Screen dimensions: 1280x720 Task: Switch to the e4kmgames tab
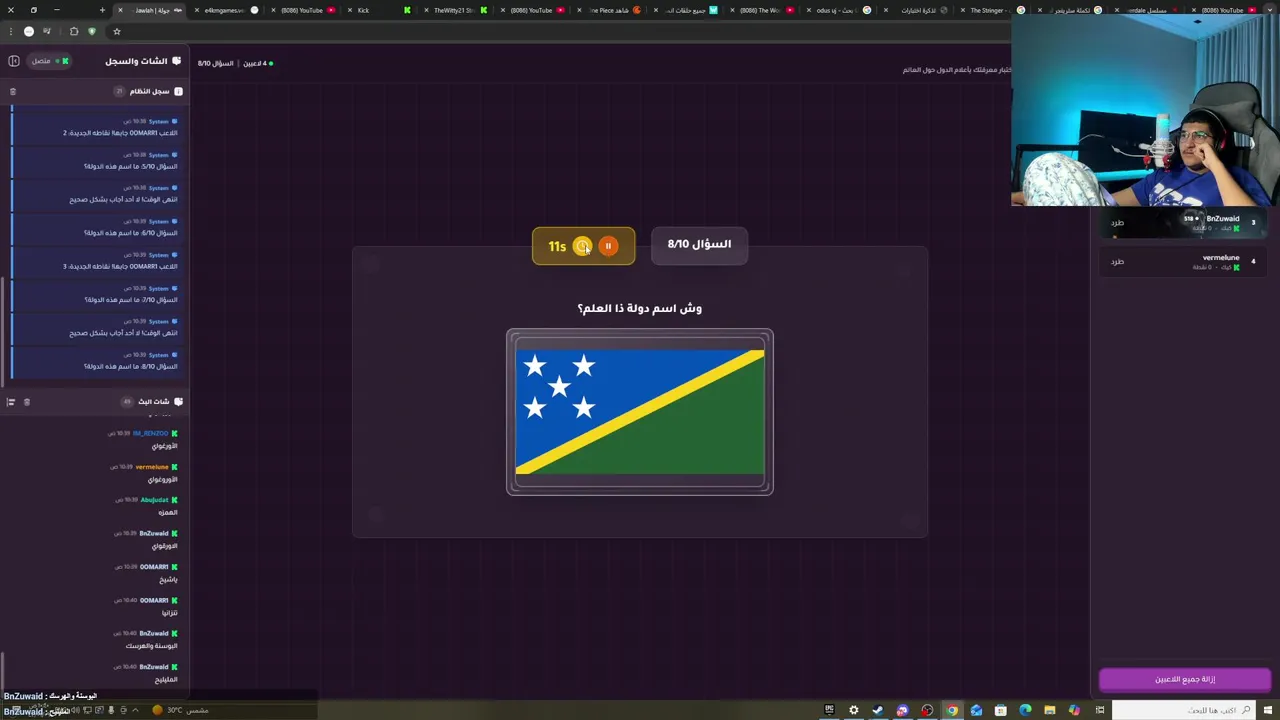[225, 10]
